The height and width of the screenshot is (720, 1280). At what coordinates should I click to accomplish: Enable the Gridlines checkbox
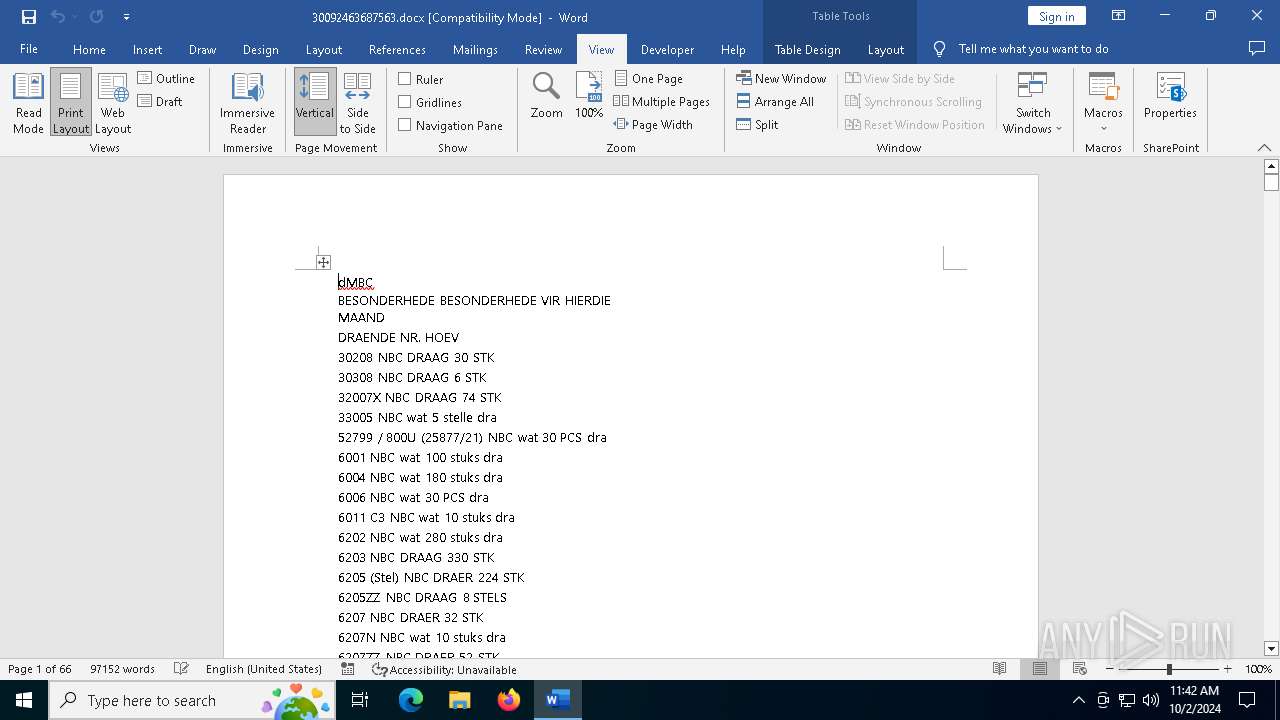430,102
